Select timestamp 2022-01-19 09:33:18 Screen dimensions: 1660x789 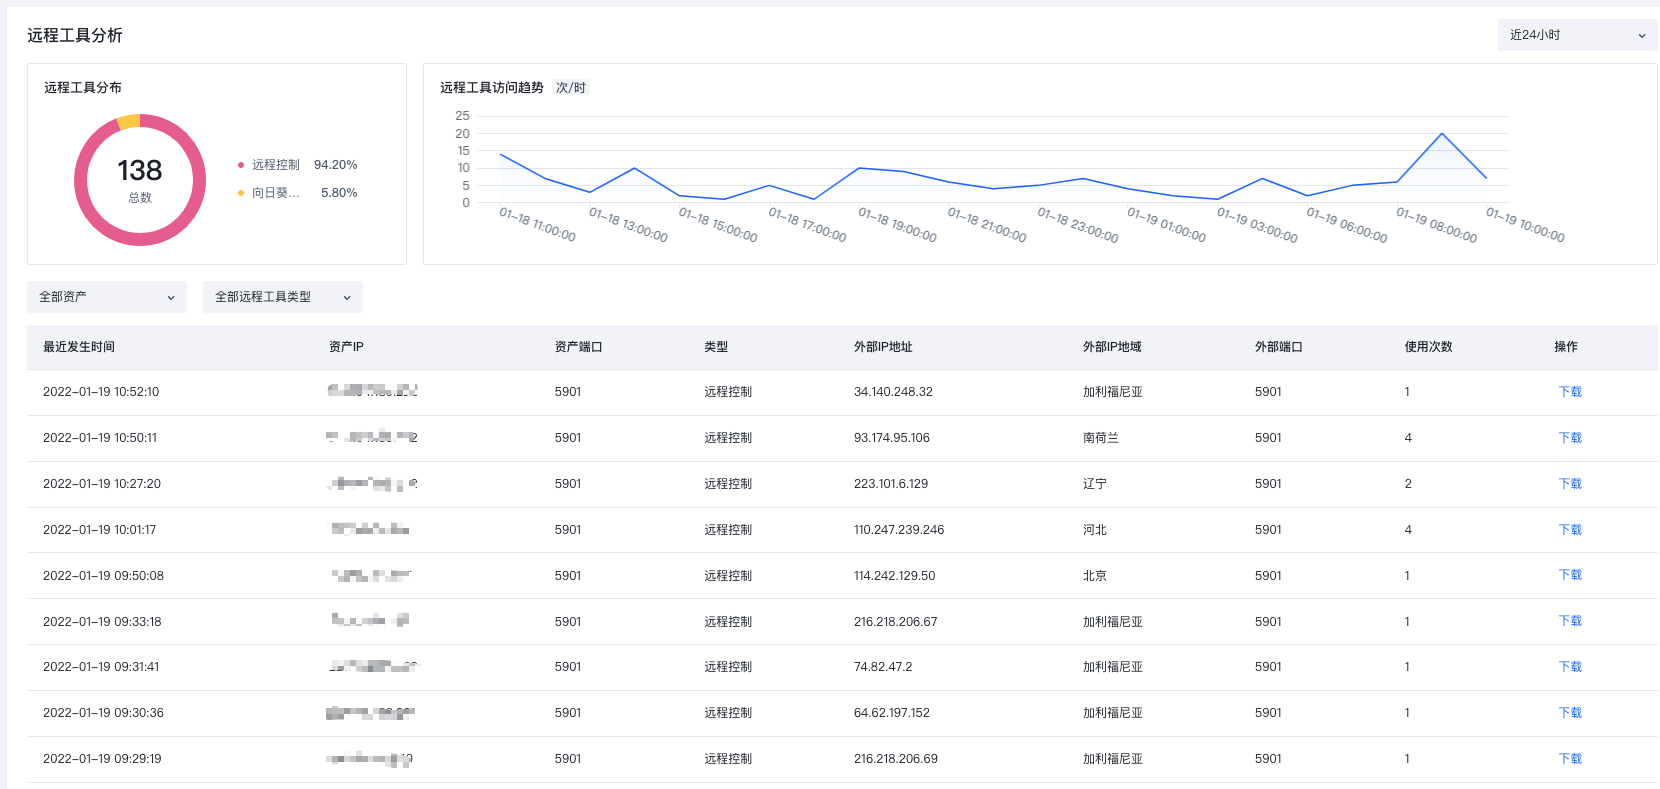[102, 622]
